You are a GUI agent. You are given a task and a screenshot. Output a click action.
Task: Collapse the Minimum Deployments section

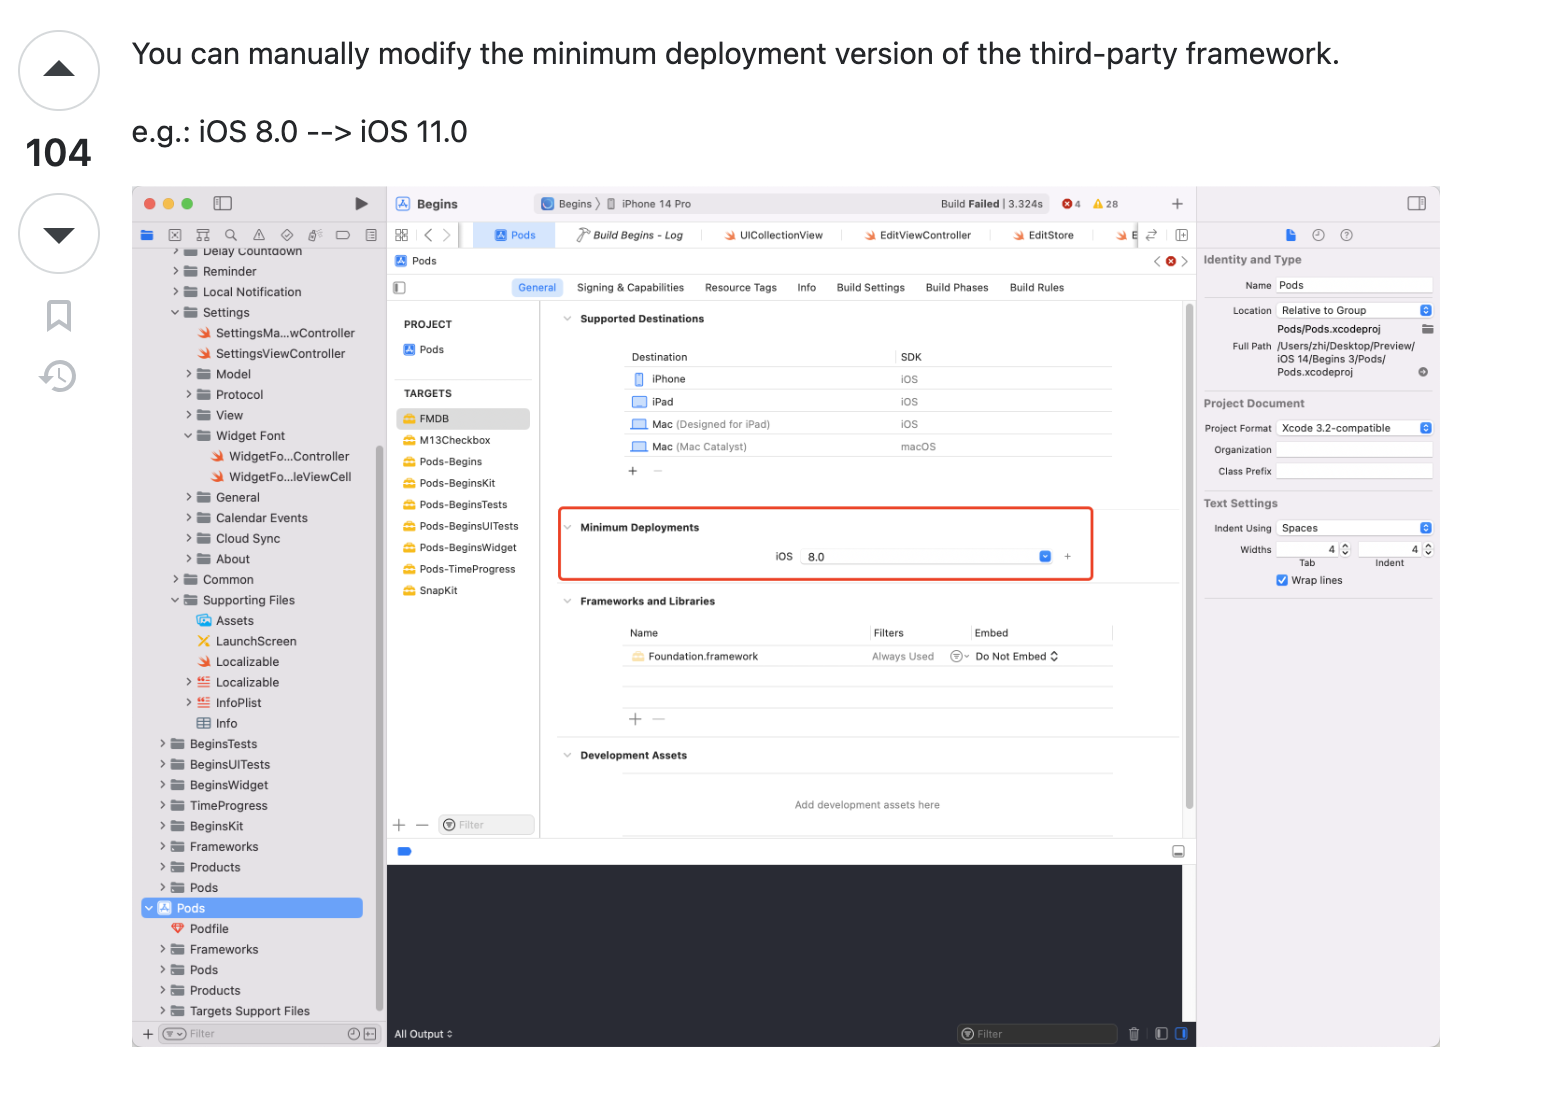point(567,528)
